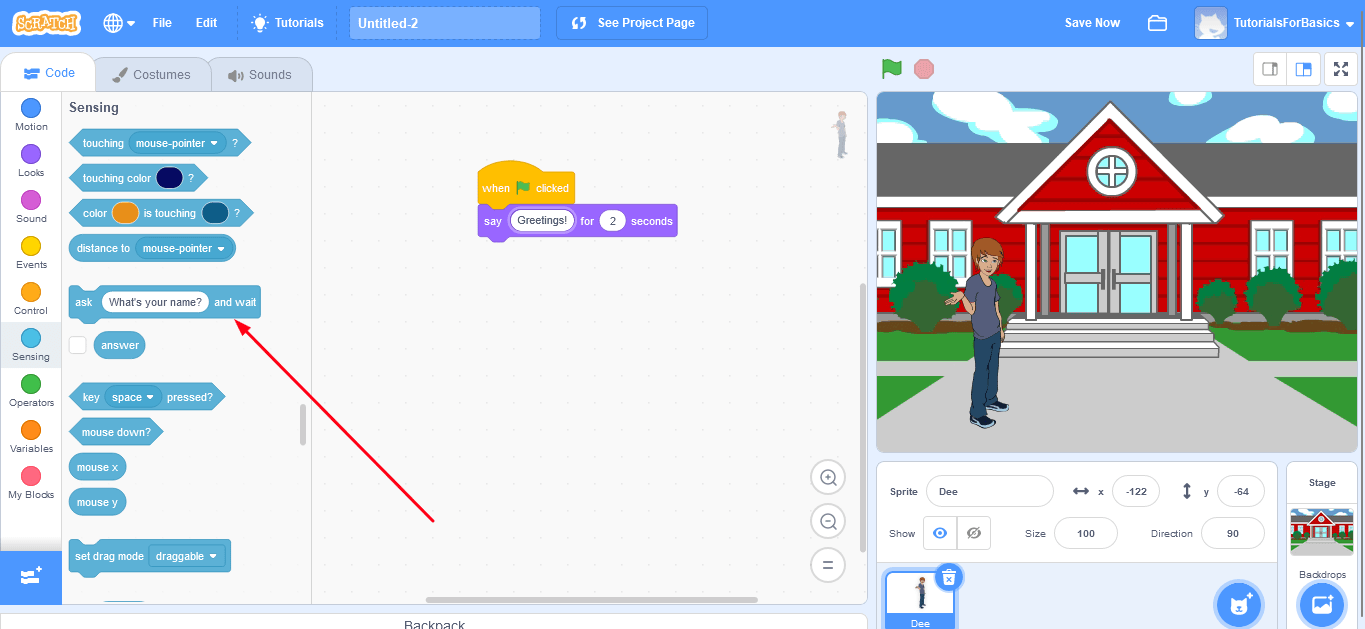Pick the orange swatch in color block
Viewport: 1365px width, 629px height.
[125, 213]
